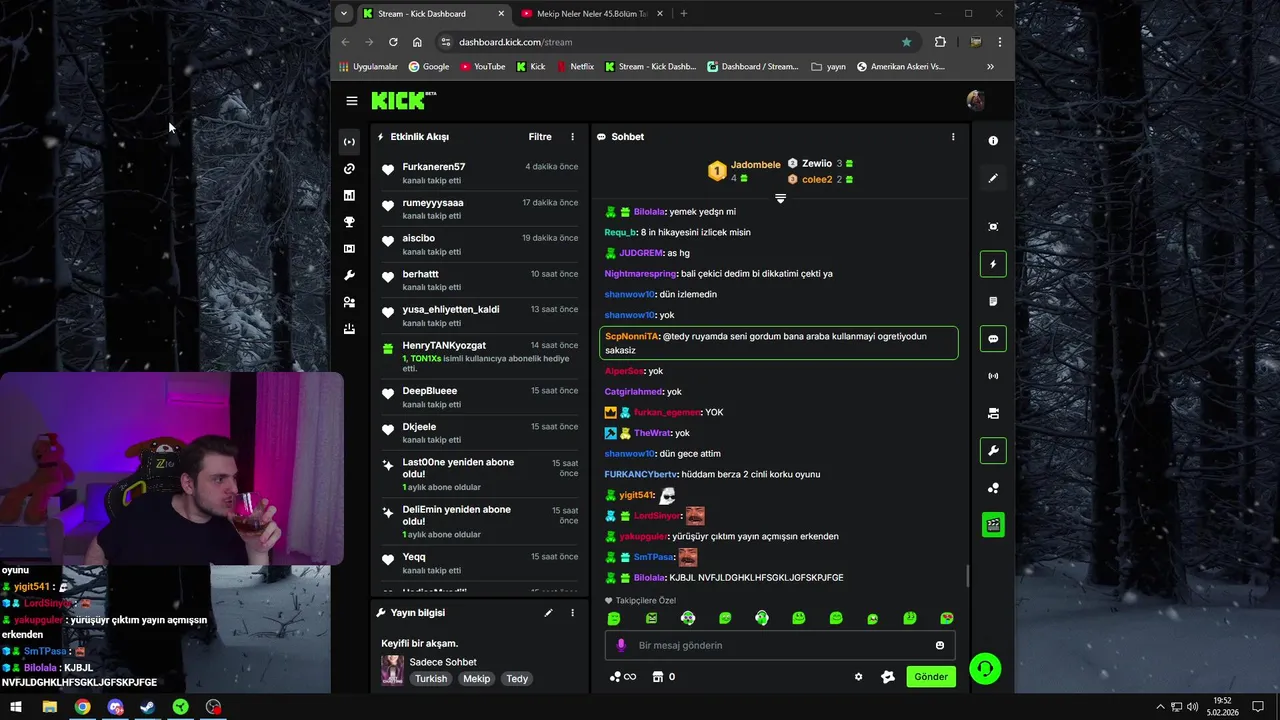Open the wrench settings icon in left sidebar
The height and width of the screenshot is (720, 1280).
pos(349,275)
